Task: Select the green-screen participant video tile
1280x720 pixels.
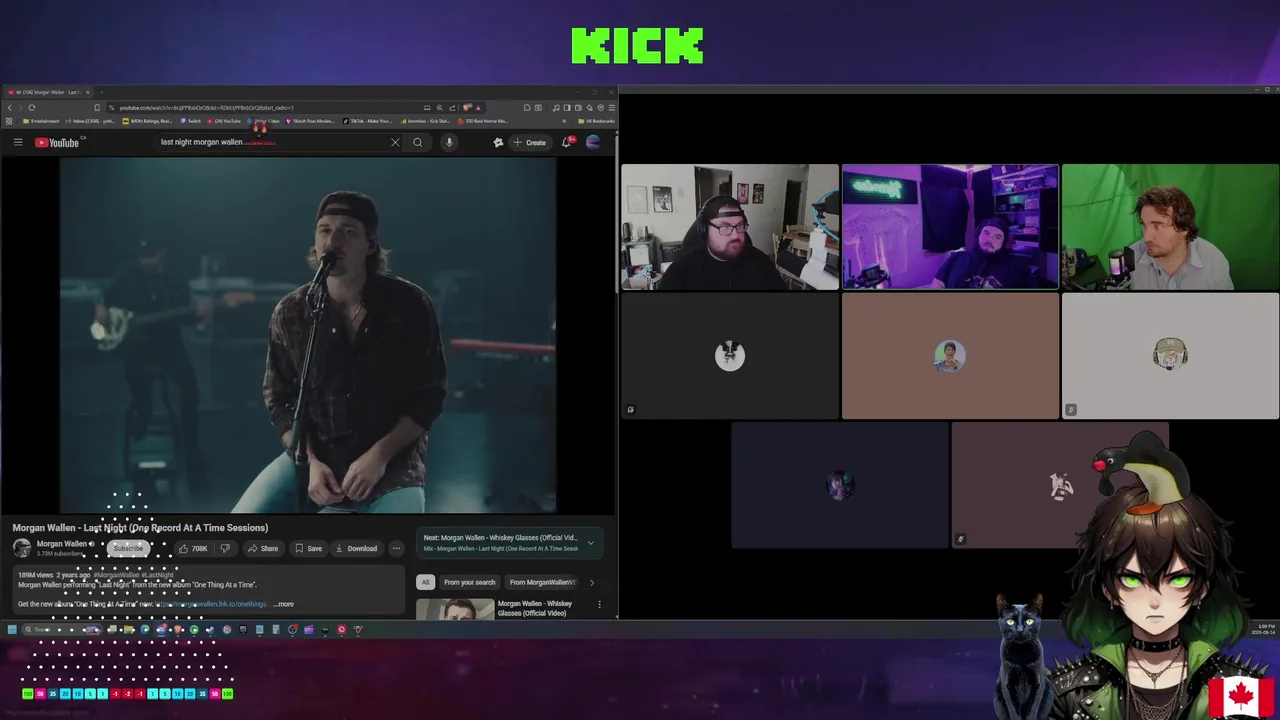Action: point(1170,227)
